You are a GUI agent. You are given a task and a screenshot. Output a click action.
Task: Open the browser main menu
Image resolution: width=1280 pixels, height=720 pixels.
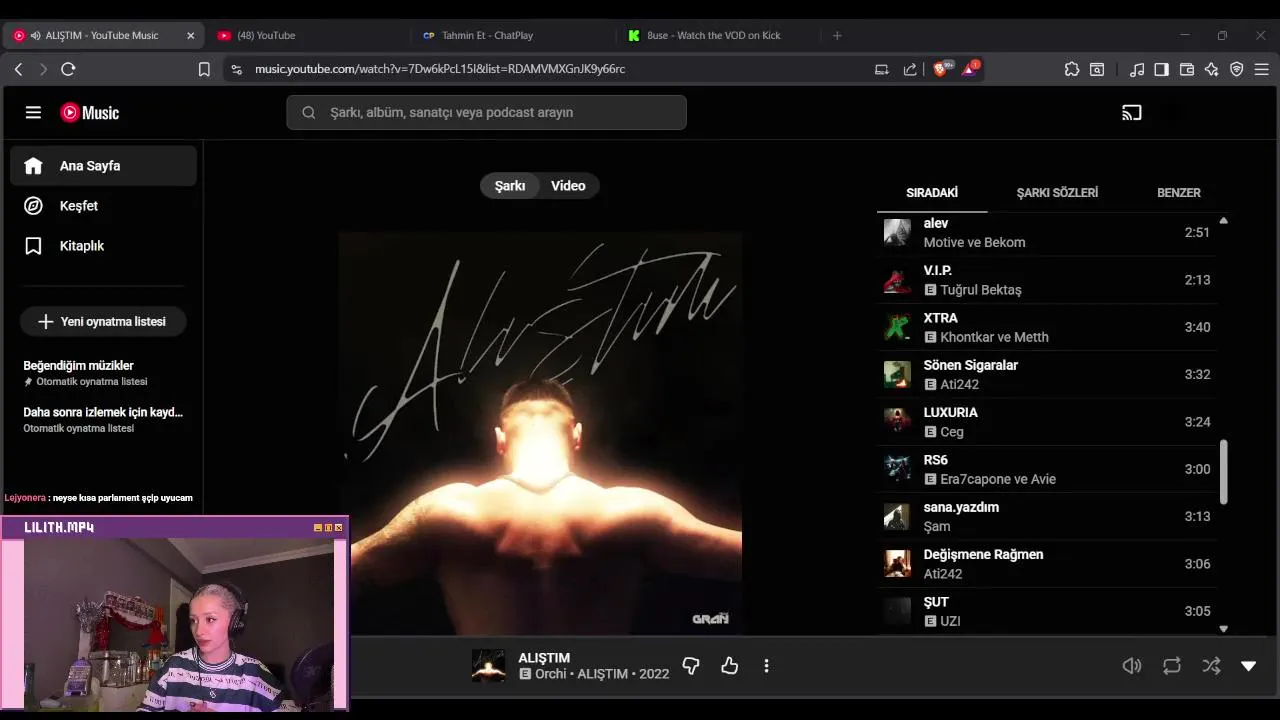pos(1262,69)
